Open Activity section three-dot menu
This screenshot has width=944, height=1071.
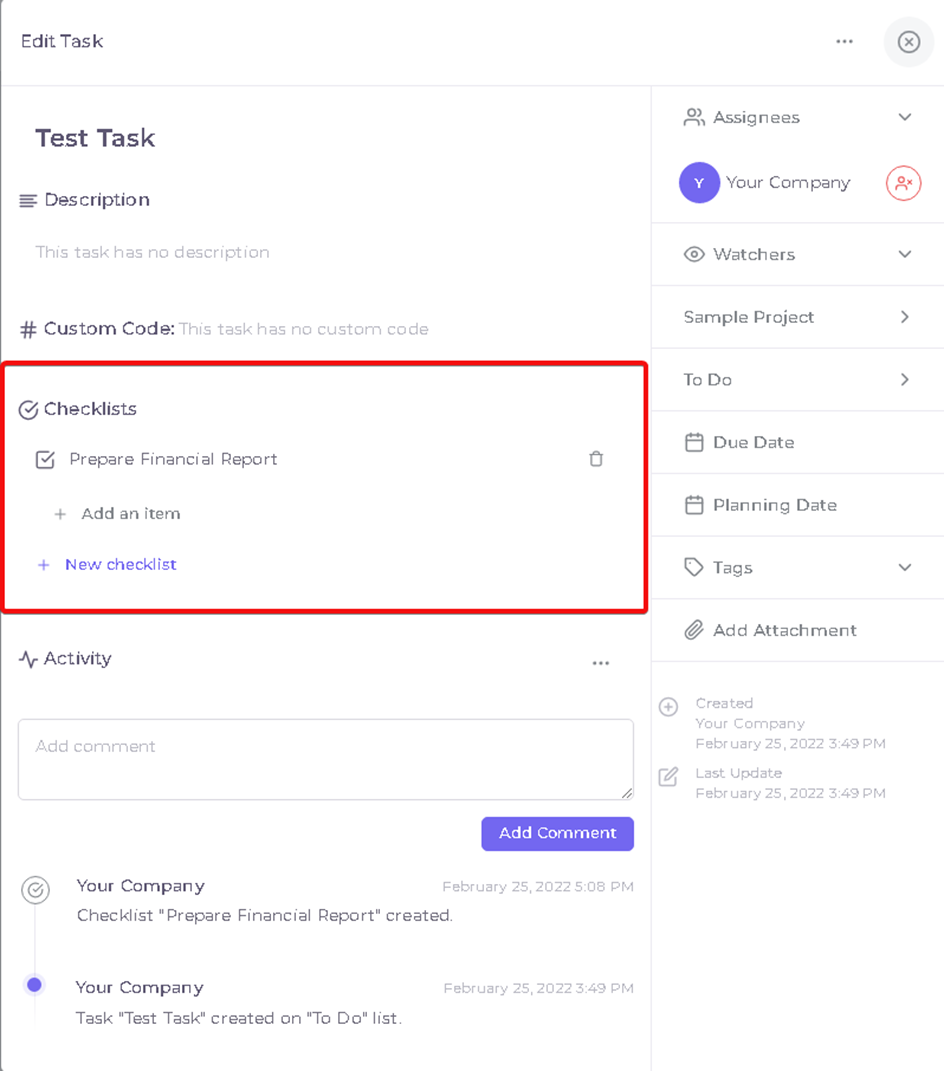pyautogui.click(x=600, y=663)
